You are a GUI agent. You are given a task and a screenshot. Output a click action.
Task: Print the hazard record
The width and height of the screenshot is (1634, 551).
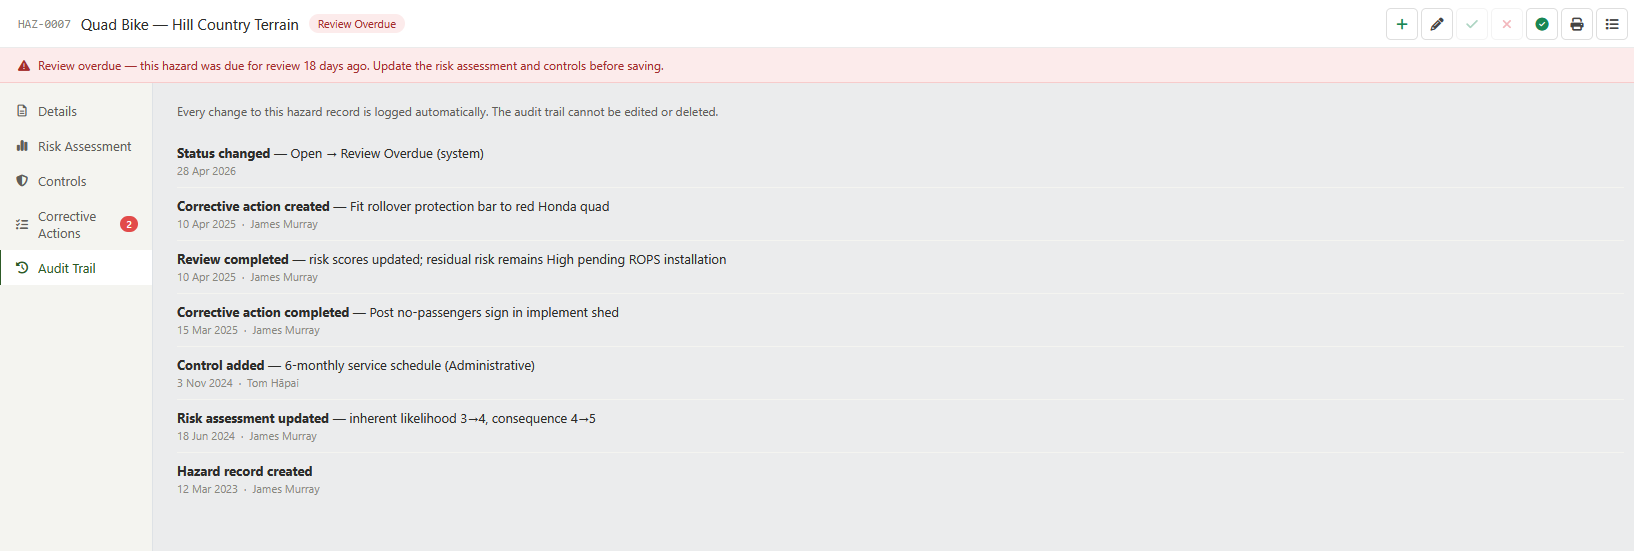1577,24
